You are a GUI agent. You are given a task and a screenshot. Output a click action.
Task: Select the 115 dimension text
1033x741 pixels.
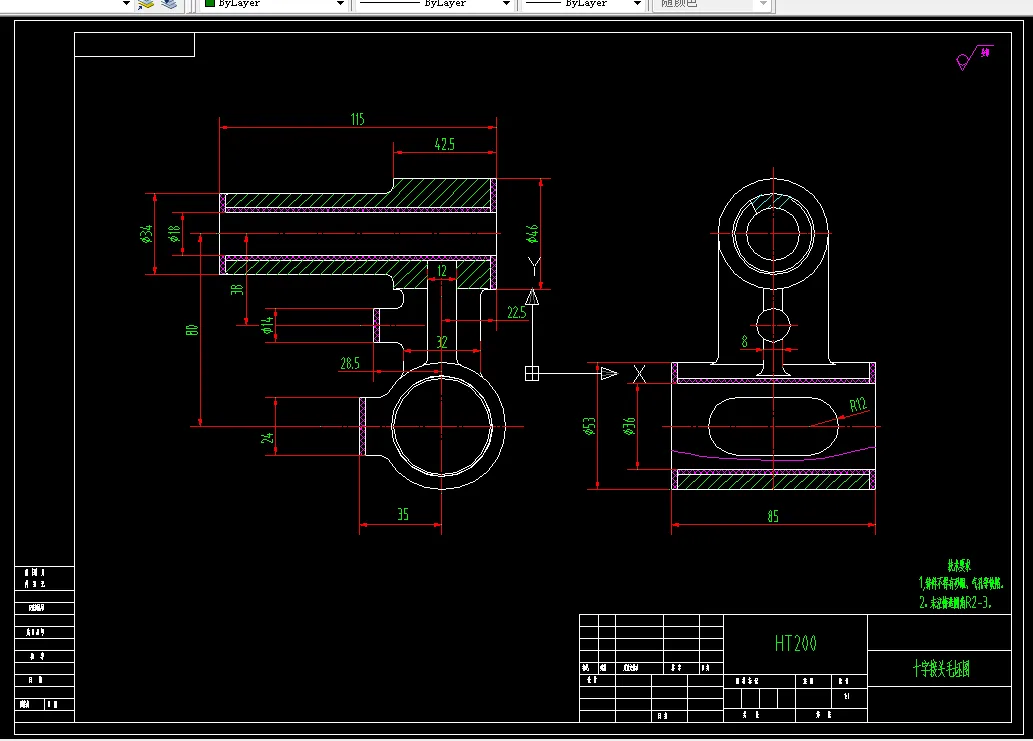[x=357, y=119]
